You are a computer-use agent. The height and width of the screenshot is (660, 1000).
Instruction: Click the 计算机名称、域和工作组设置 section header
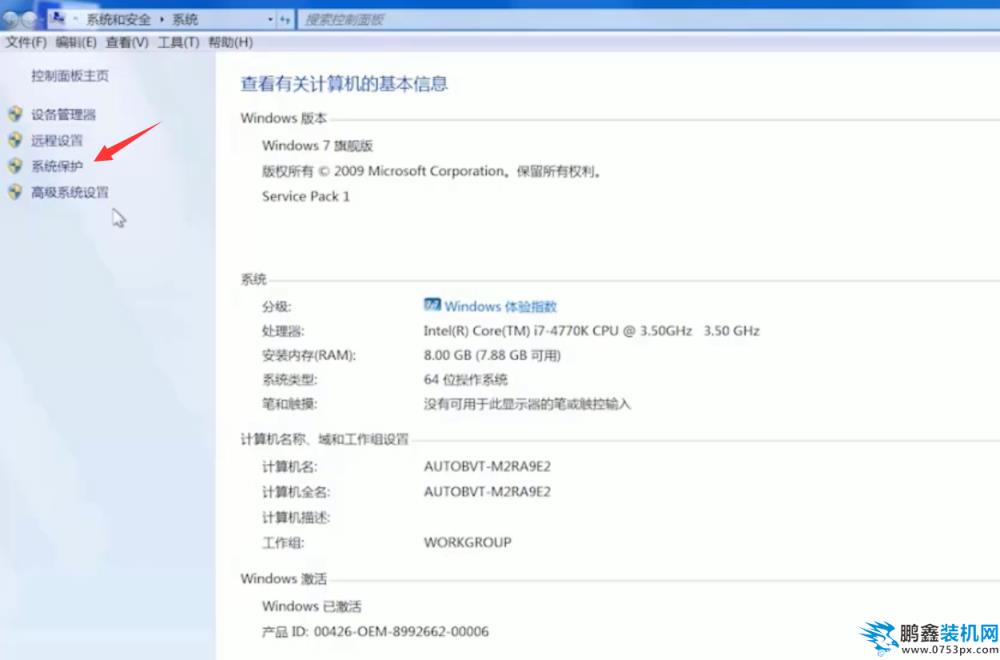[325, 439]
